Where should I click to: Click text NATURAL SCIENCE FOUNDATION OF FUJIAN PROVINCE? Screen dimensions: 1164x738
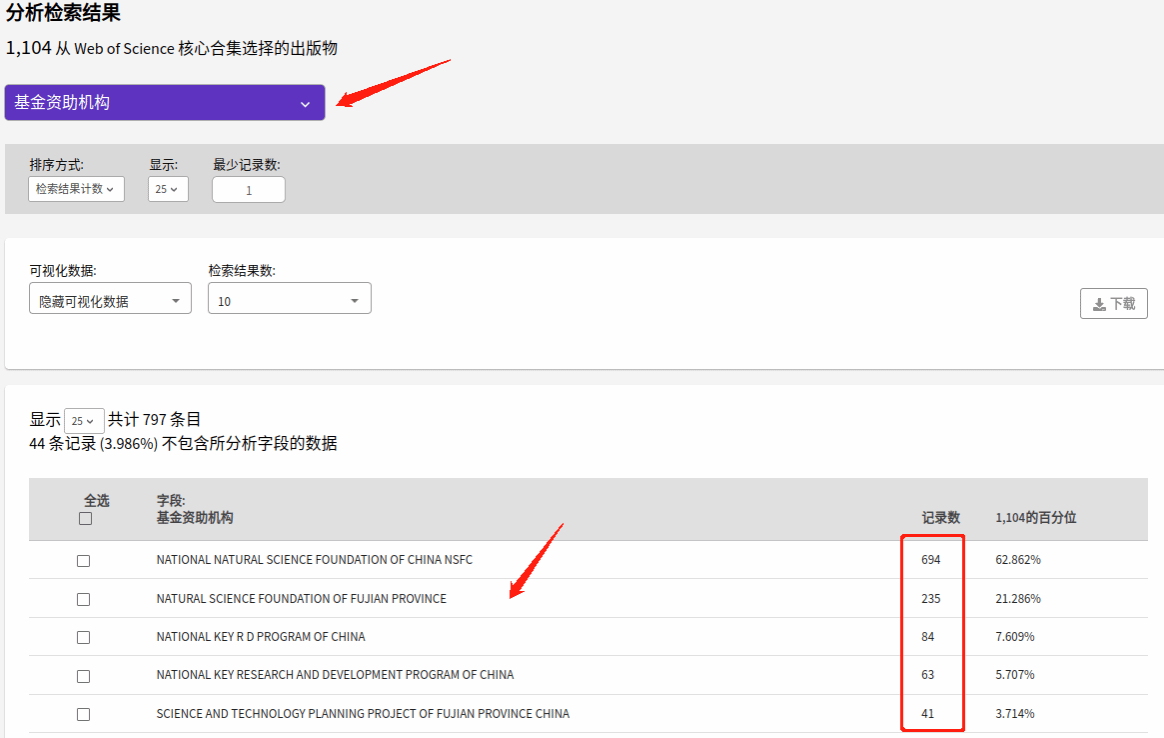click(301, 598)
